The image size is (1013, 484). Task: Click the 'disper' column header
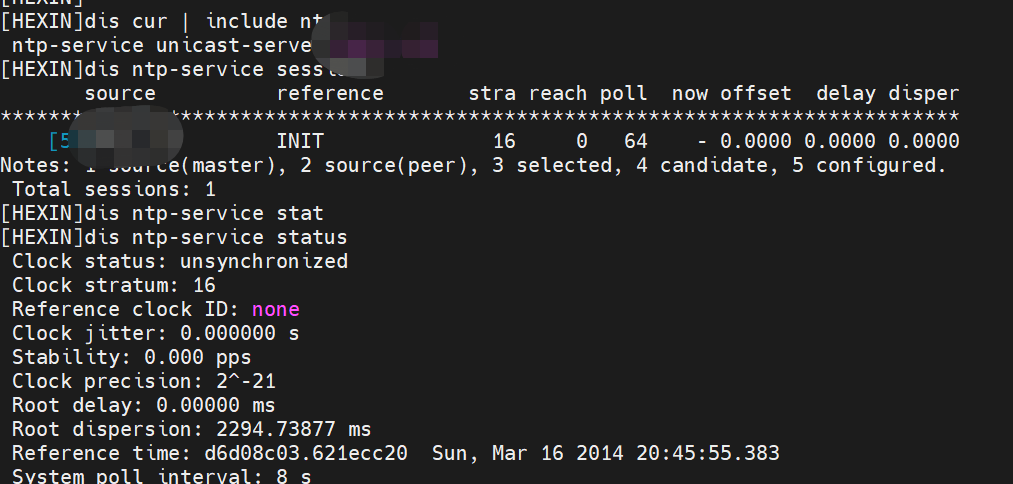(x=923, y=93)
